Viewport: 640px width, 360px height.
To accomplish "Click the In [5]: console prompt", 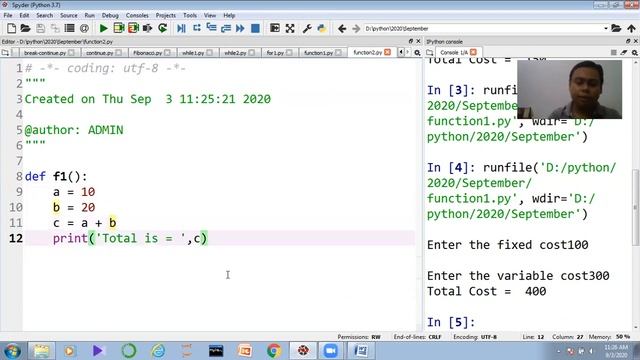I will [451, 322].
